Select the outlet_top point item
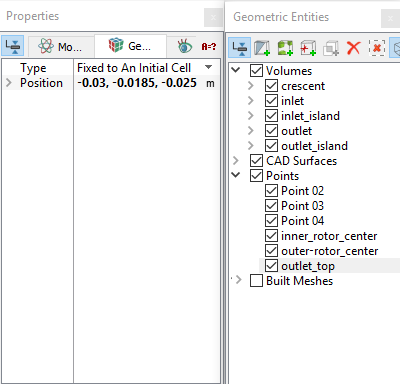Screen dimensions: 400x384 tap(308, 266)
